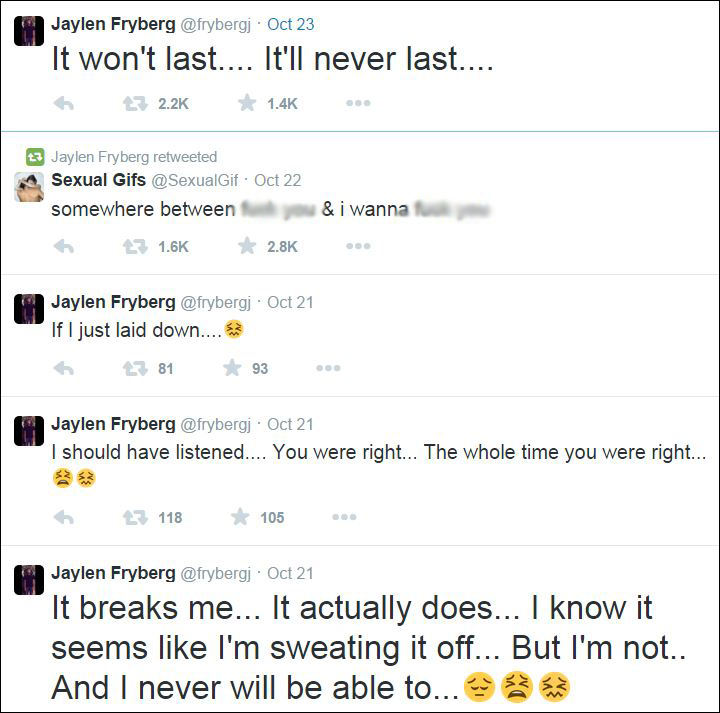Expand more options on "If I just laid down"
The image size is (720, 713).
(x=328, y=368)
